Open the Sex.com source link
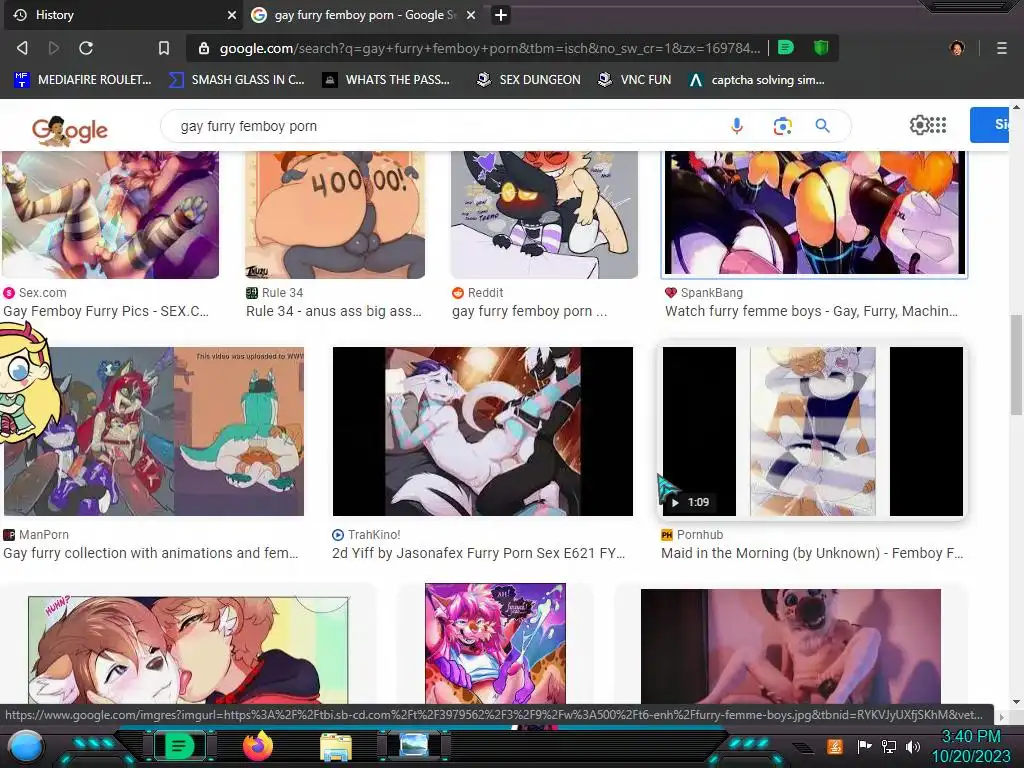Screen dimensions: 1024x768 click(35, 293)
